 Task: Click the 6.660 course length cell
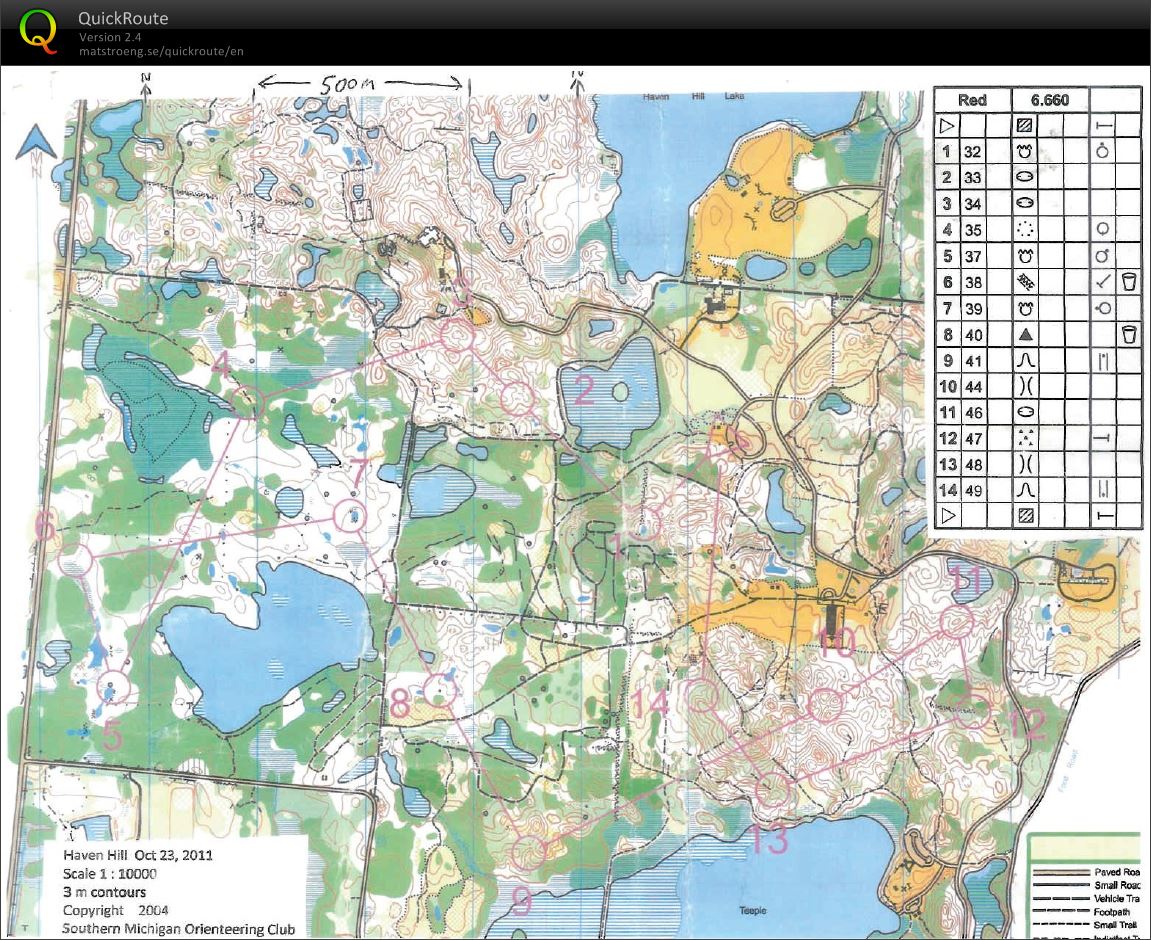pyautogui.click(x=1049, y=100)
